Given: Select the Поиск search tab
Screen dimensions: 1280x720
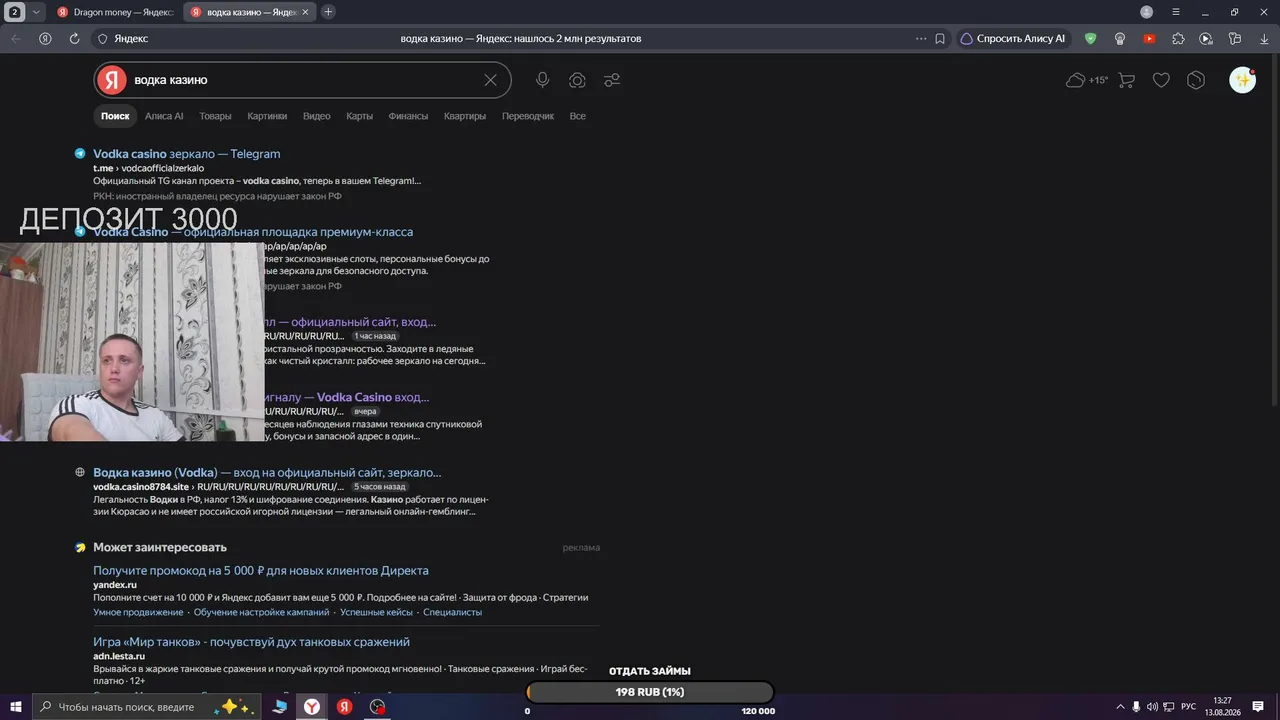Looking at the screenshot, I should click(x=115, y=116).
